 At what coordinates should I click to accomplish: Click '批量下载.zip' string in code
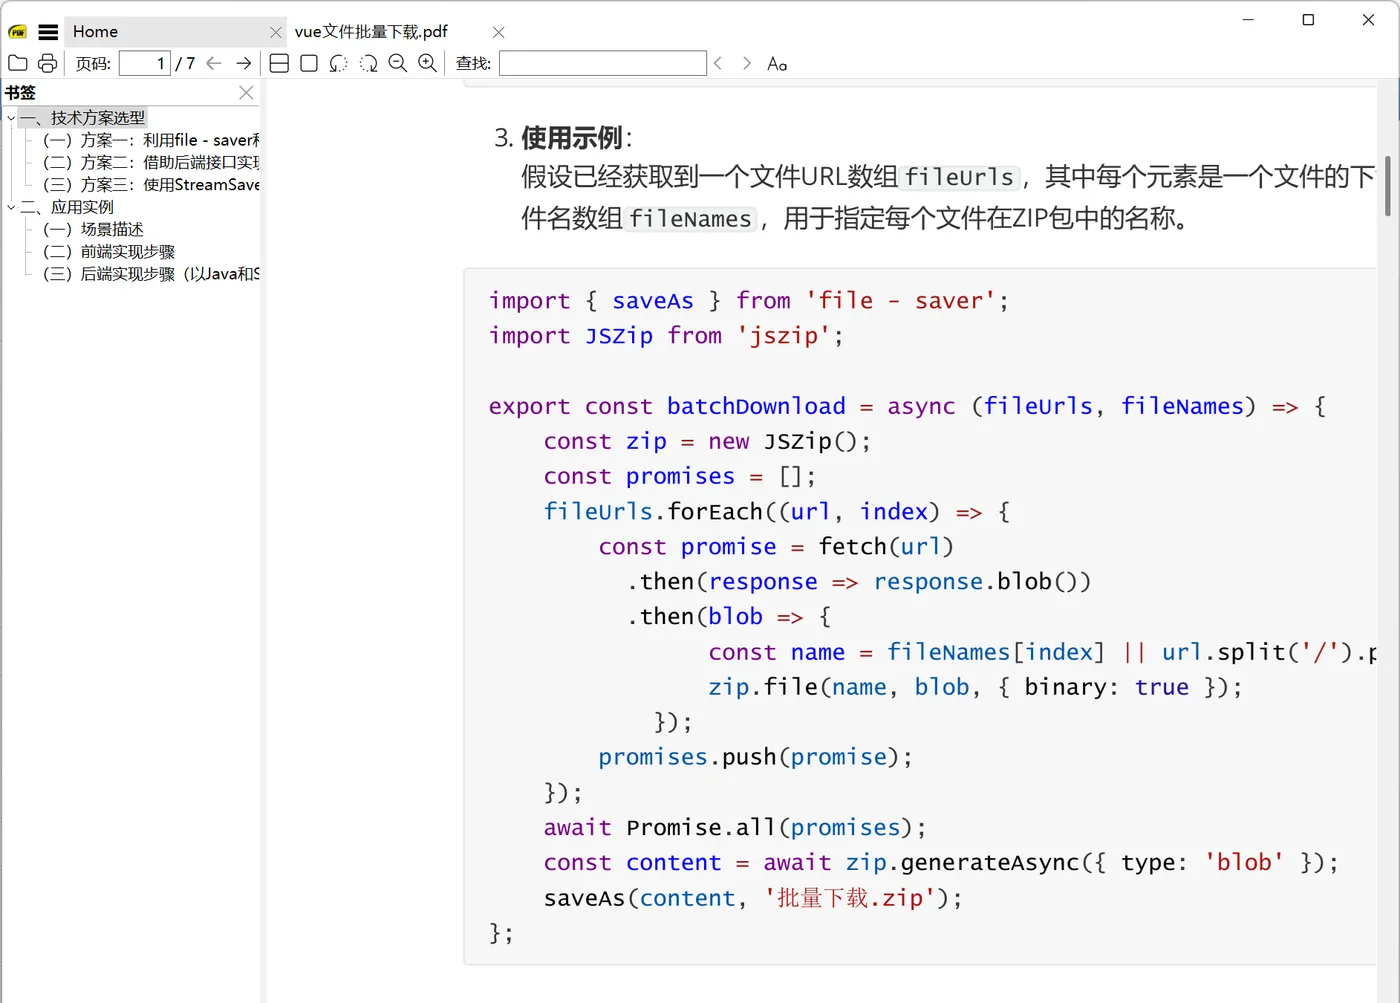pyautogui.click(x=850, y=898)
